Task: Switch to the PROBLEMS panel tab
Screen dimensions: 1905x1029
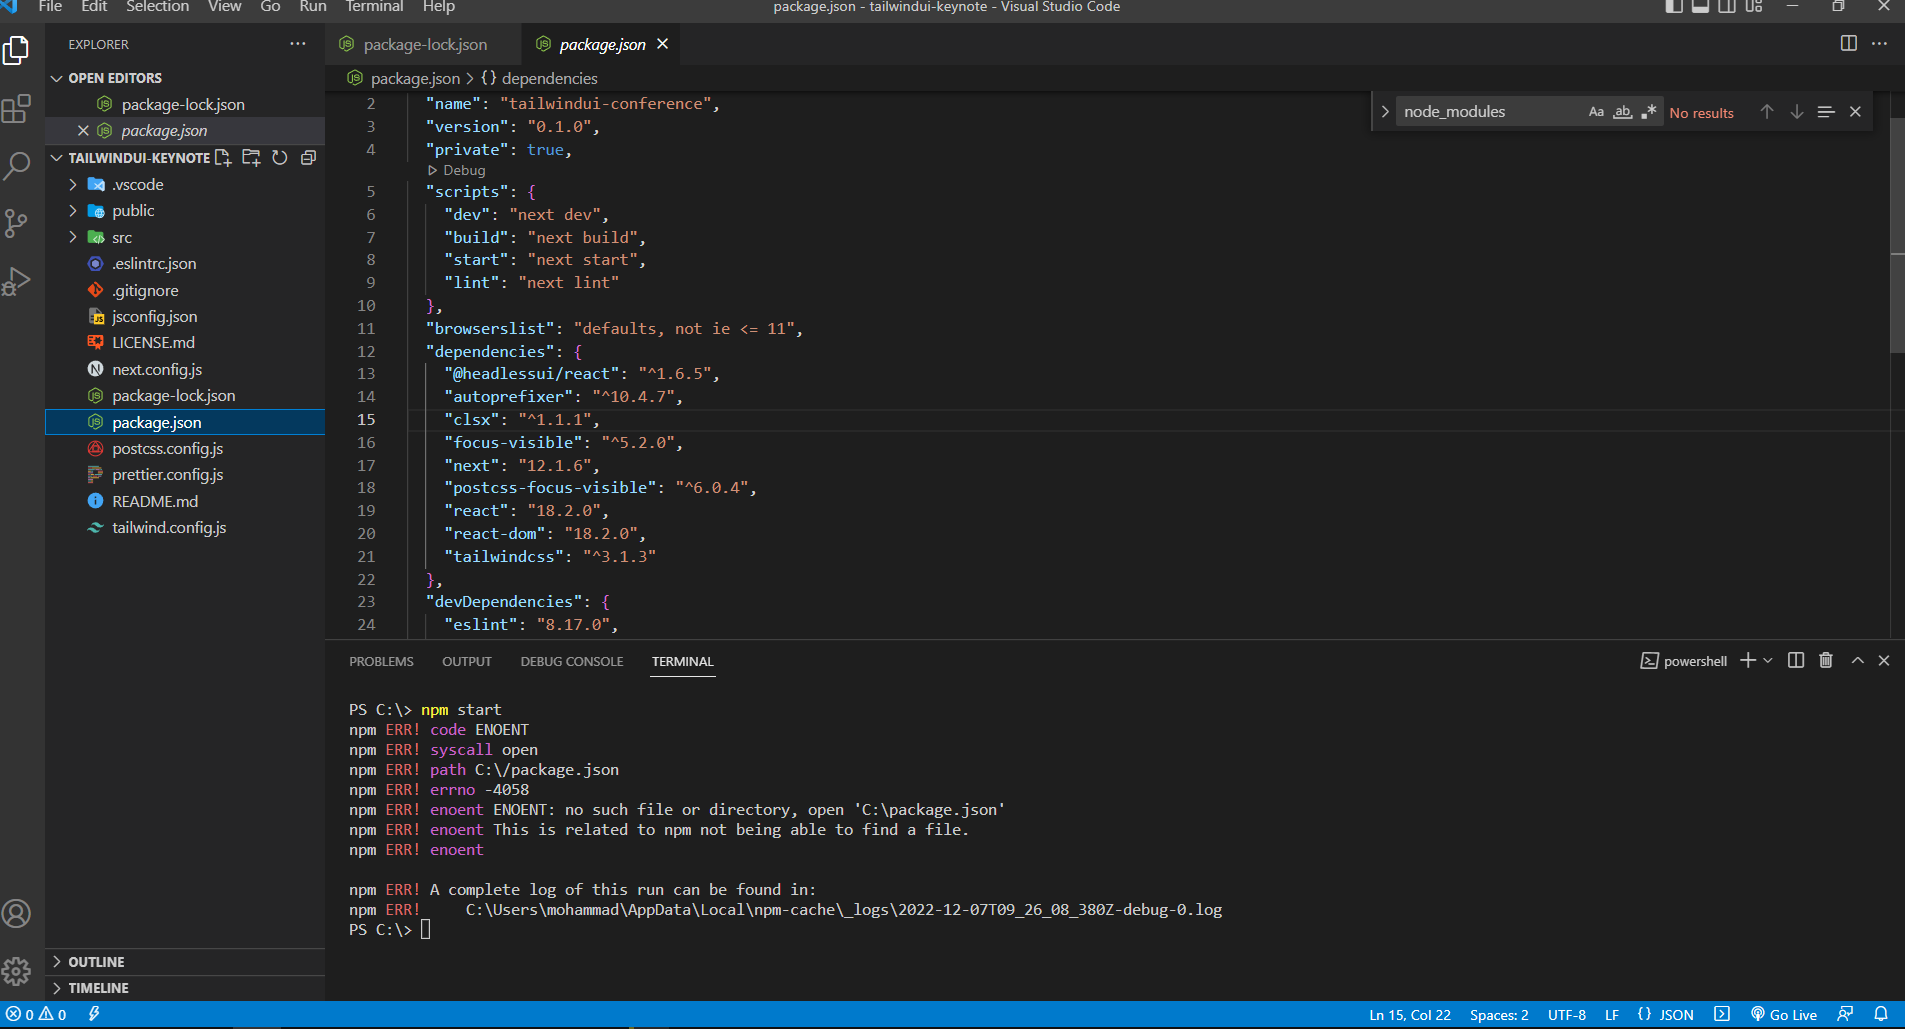Action: [381, 662]
